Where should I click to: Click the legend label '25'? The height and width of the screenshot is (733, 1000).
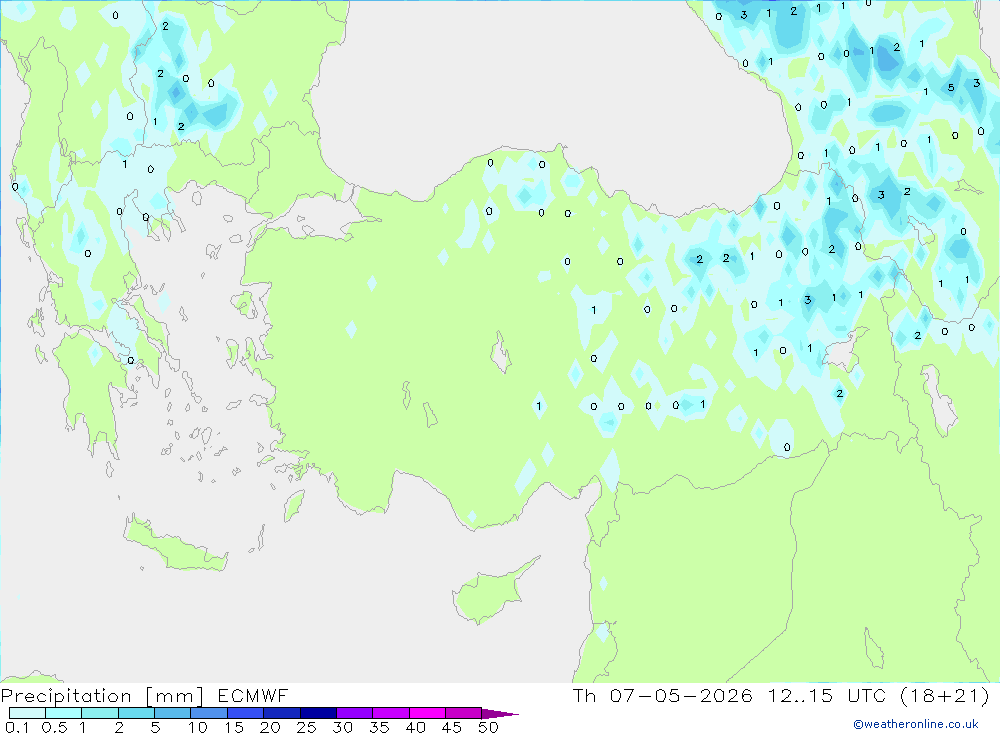(x=306, y=727)
